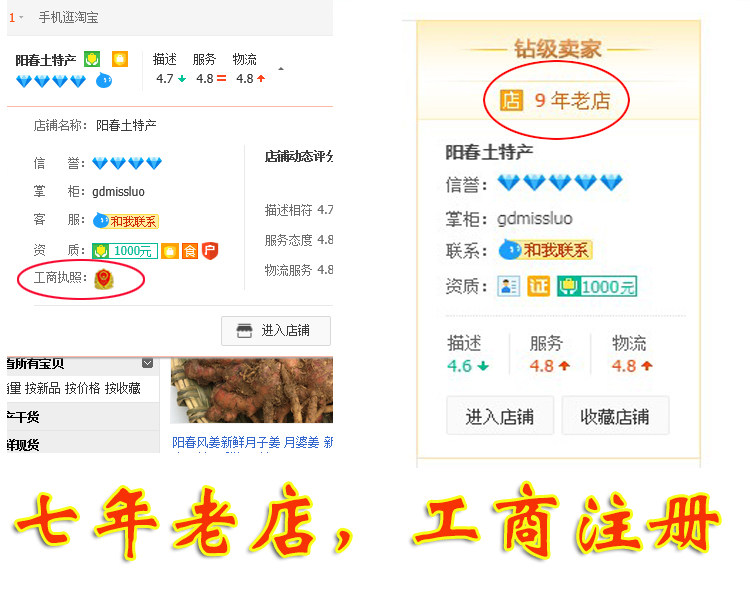Image resolution: width=750 pixels, height=590 pixels.
Task: Click the identity card icon in right panel
Action: click(x=508, y=287)
